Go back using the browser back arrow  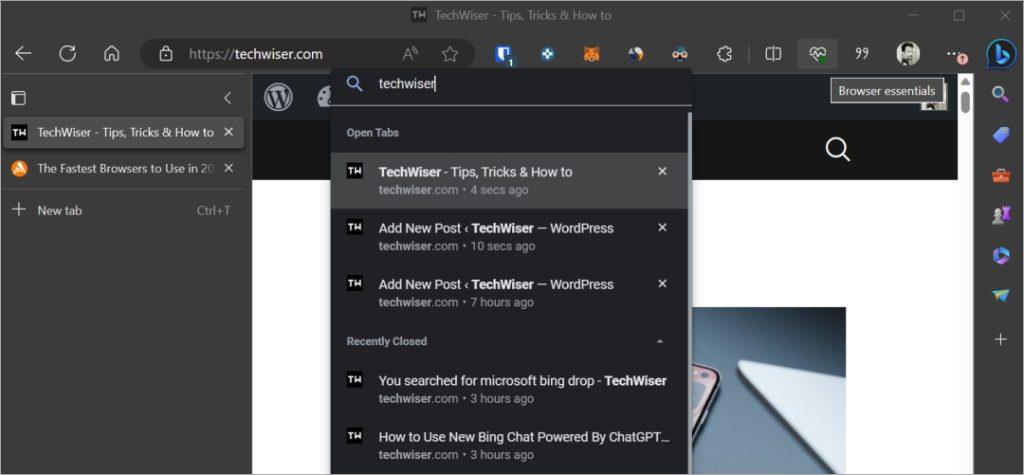tap(24, 54)
